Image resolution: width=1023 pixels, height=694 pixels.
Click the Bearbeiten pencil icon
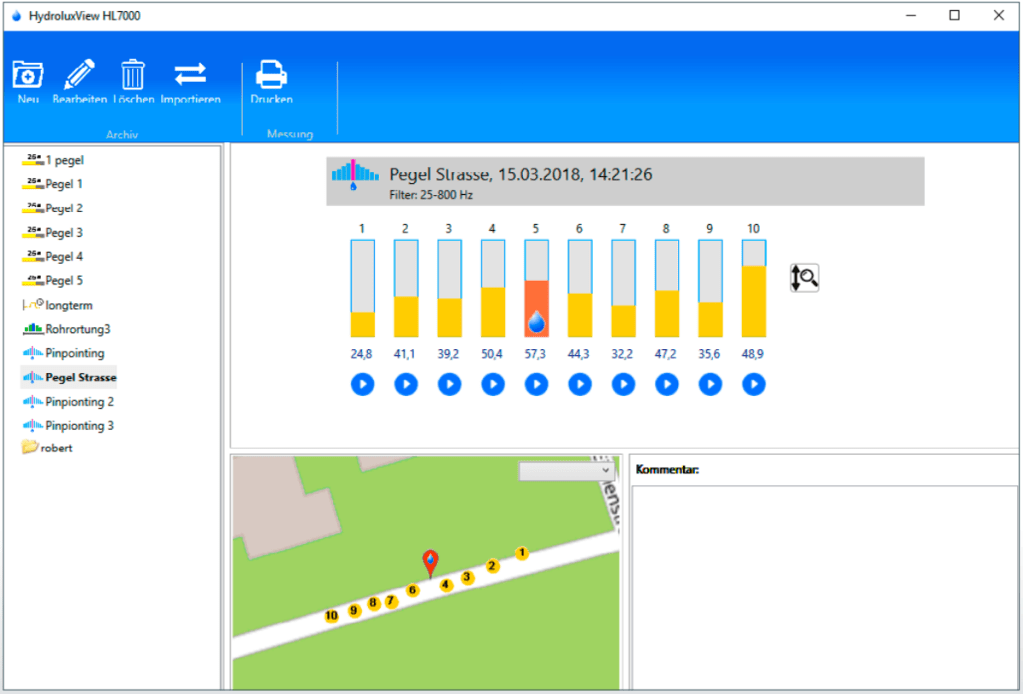pyautogui.click(x=79, y=75)
